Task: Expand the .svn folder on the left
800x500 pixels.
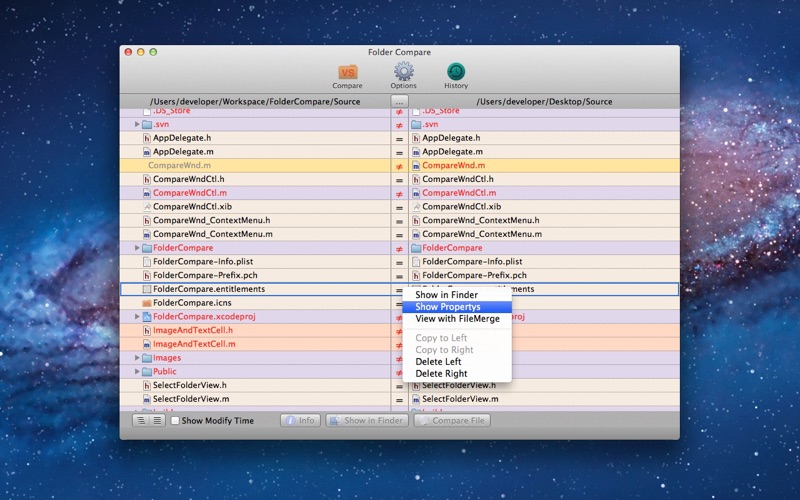Action: [x=137, y=124]
